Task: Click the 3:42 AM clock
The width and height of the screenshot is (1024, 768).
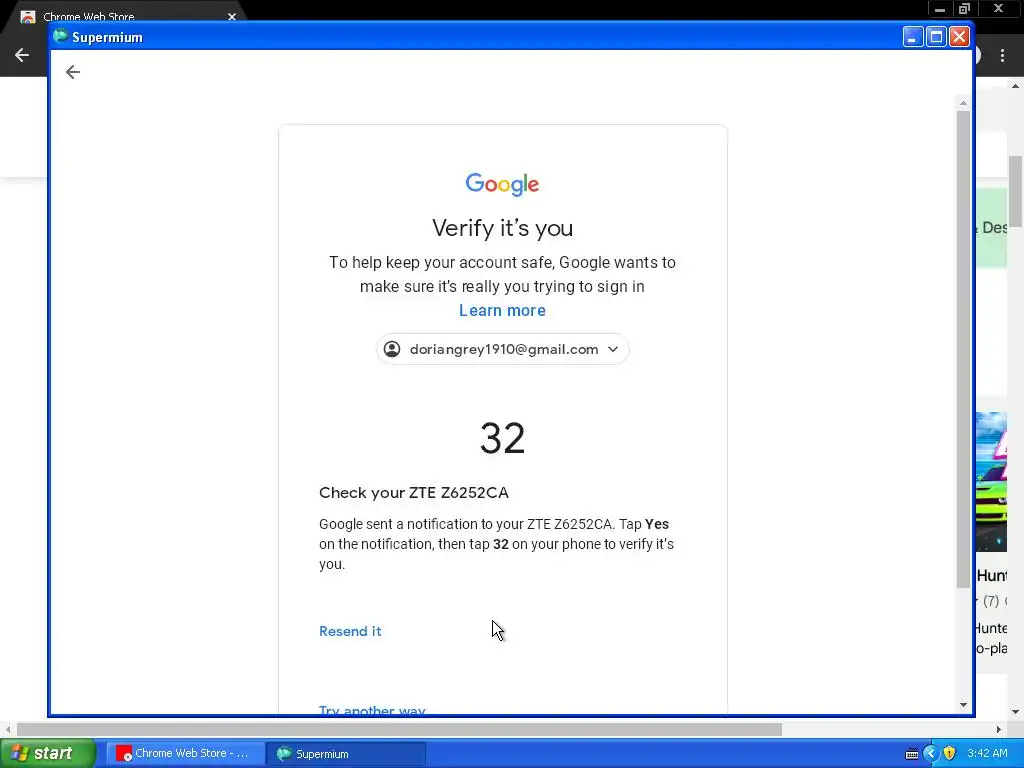Action: (x=987, y=753)
